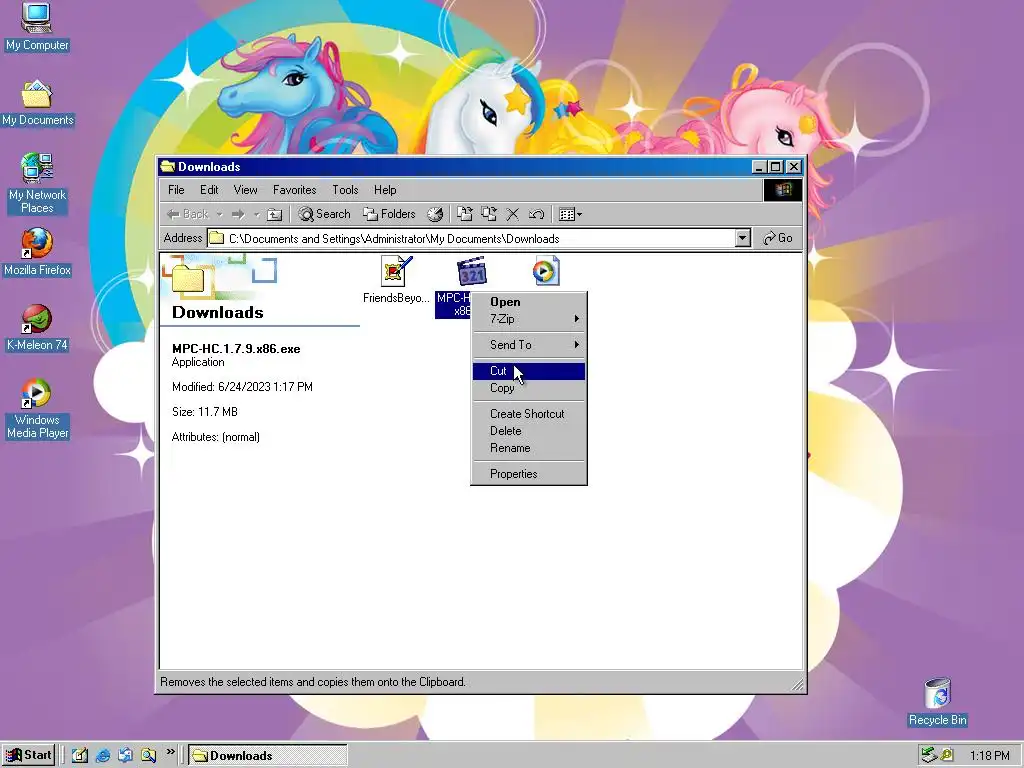Launch Outlook Express from quick launch
The image size is (1024, 768).
125,756
